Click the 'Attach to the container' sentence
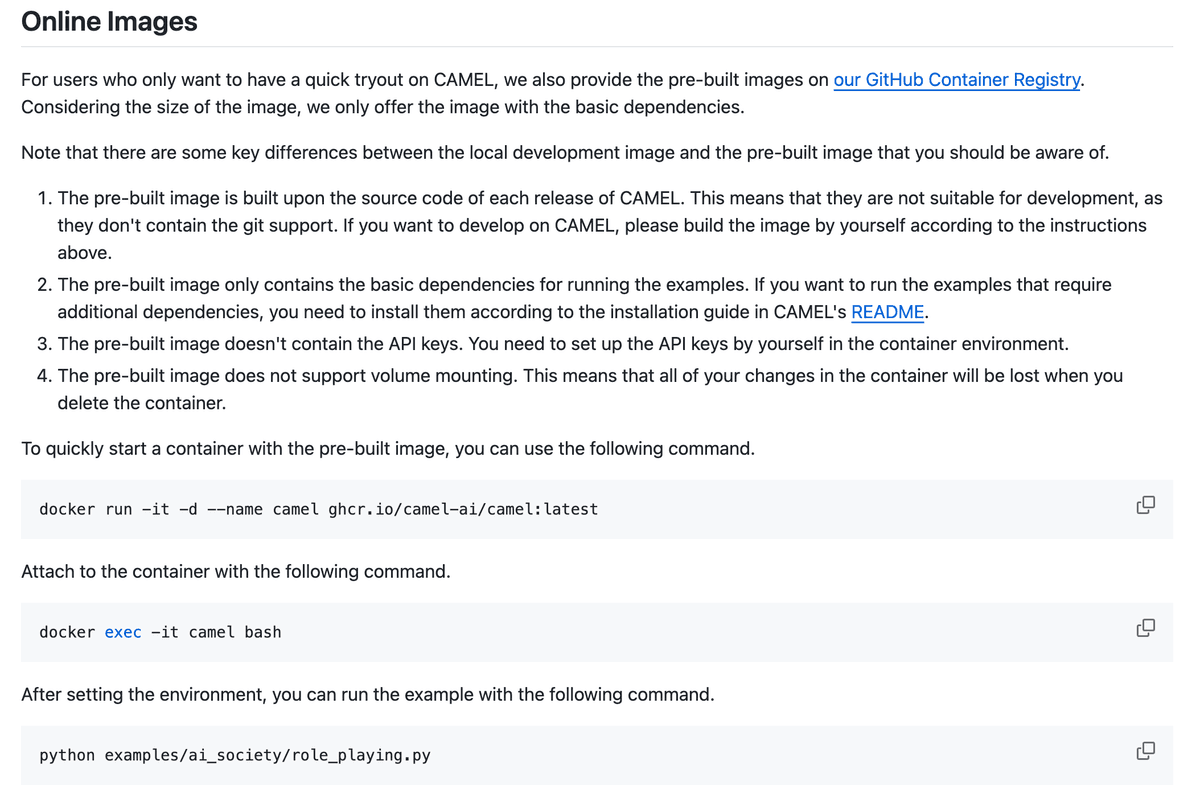This screenshot has width=1200, height=798. (236, 572)
